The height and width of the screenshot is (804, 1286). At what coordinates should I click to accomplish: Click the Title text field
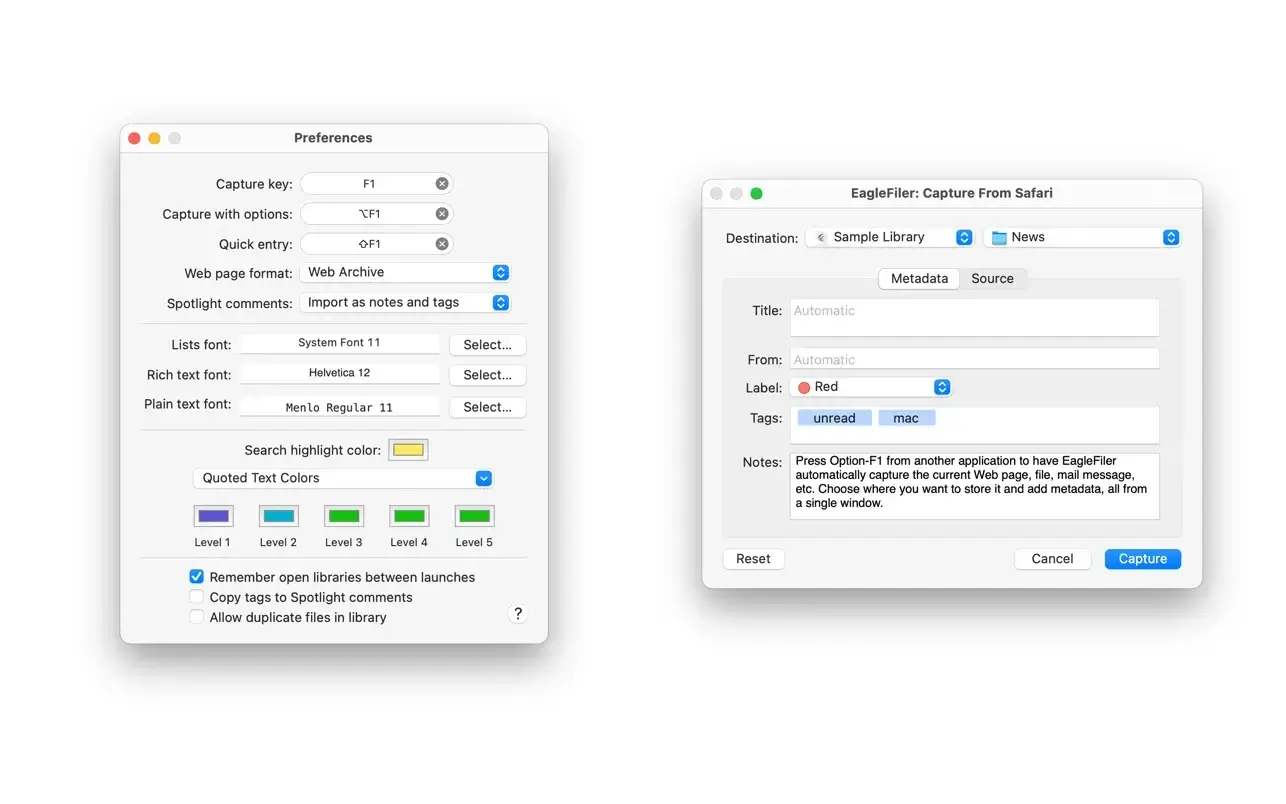[974, 317]
